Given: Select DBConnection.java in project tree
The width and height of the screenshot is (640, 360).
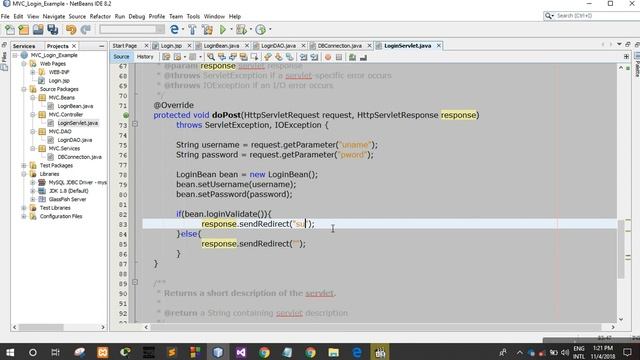Looking at the screenshot, I should click(x=79, y=157).
